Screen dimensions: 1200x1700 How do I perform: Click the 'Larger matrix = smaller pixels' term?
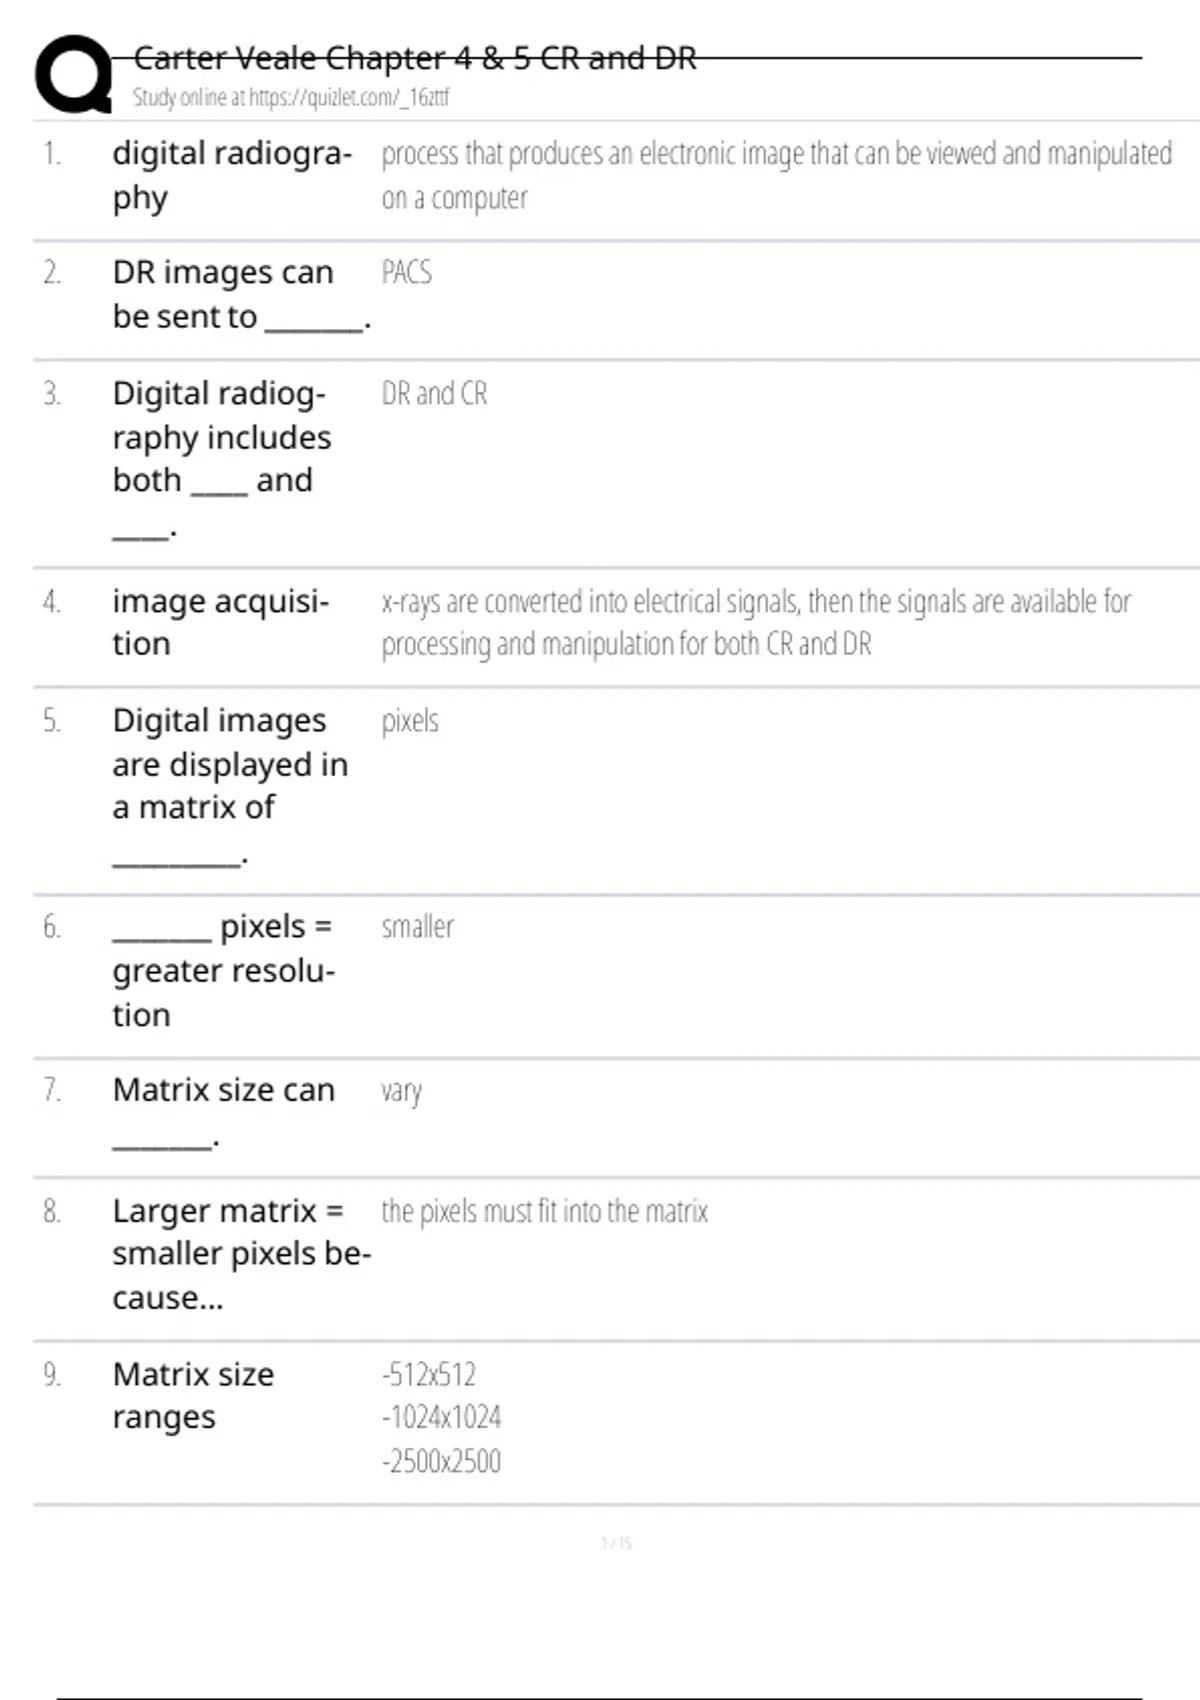point(241,1254)
